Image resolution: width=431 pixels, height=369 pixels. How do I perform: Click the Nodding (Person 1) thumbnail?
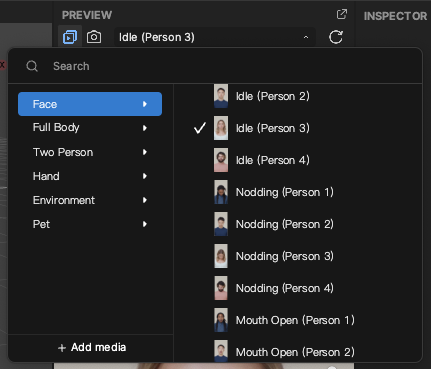pos(221,192)
